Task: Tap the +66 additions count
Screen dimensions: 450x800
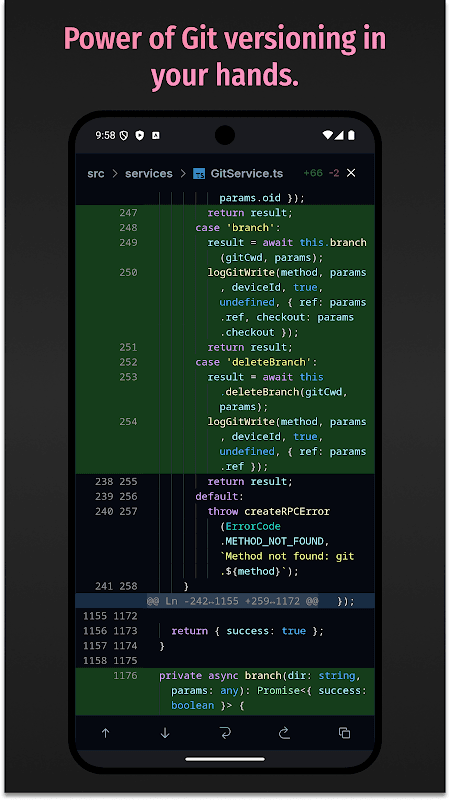Action: click(x=313, y=173)
